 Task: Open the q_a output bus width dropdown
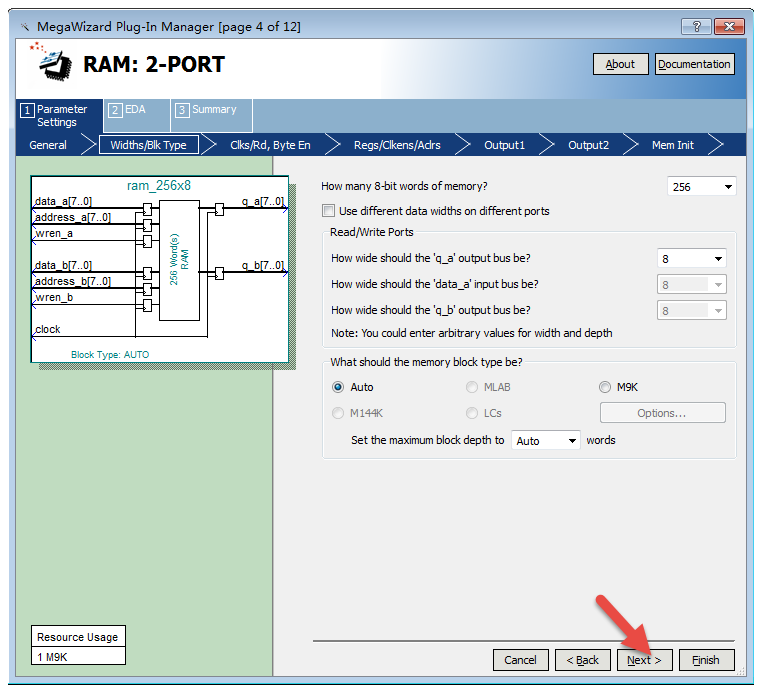(691, 259)
